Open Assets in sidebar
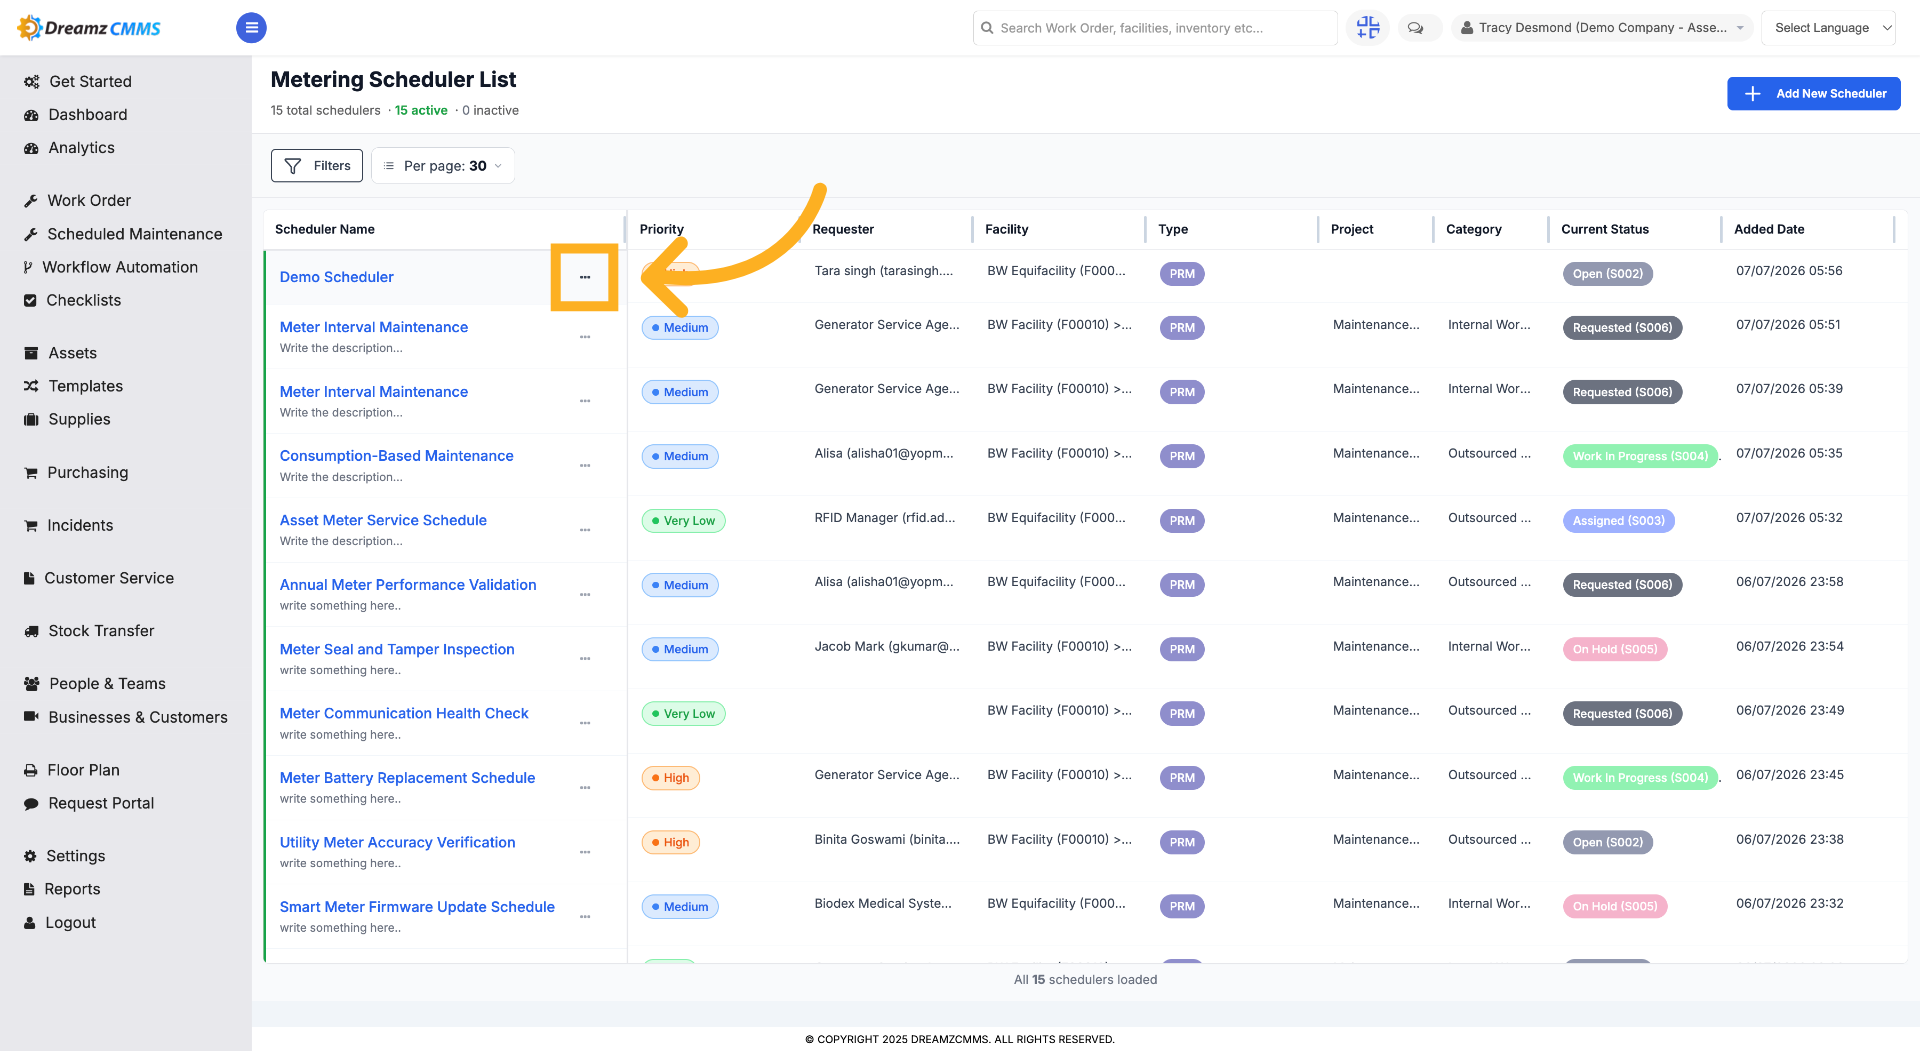This screenshot has width=1920, height=1051. pyautogui.click(x=73, y=353)
